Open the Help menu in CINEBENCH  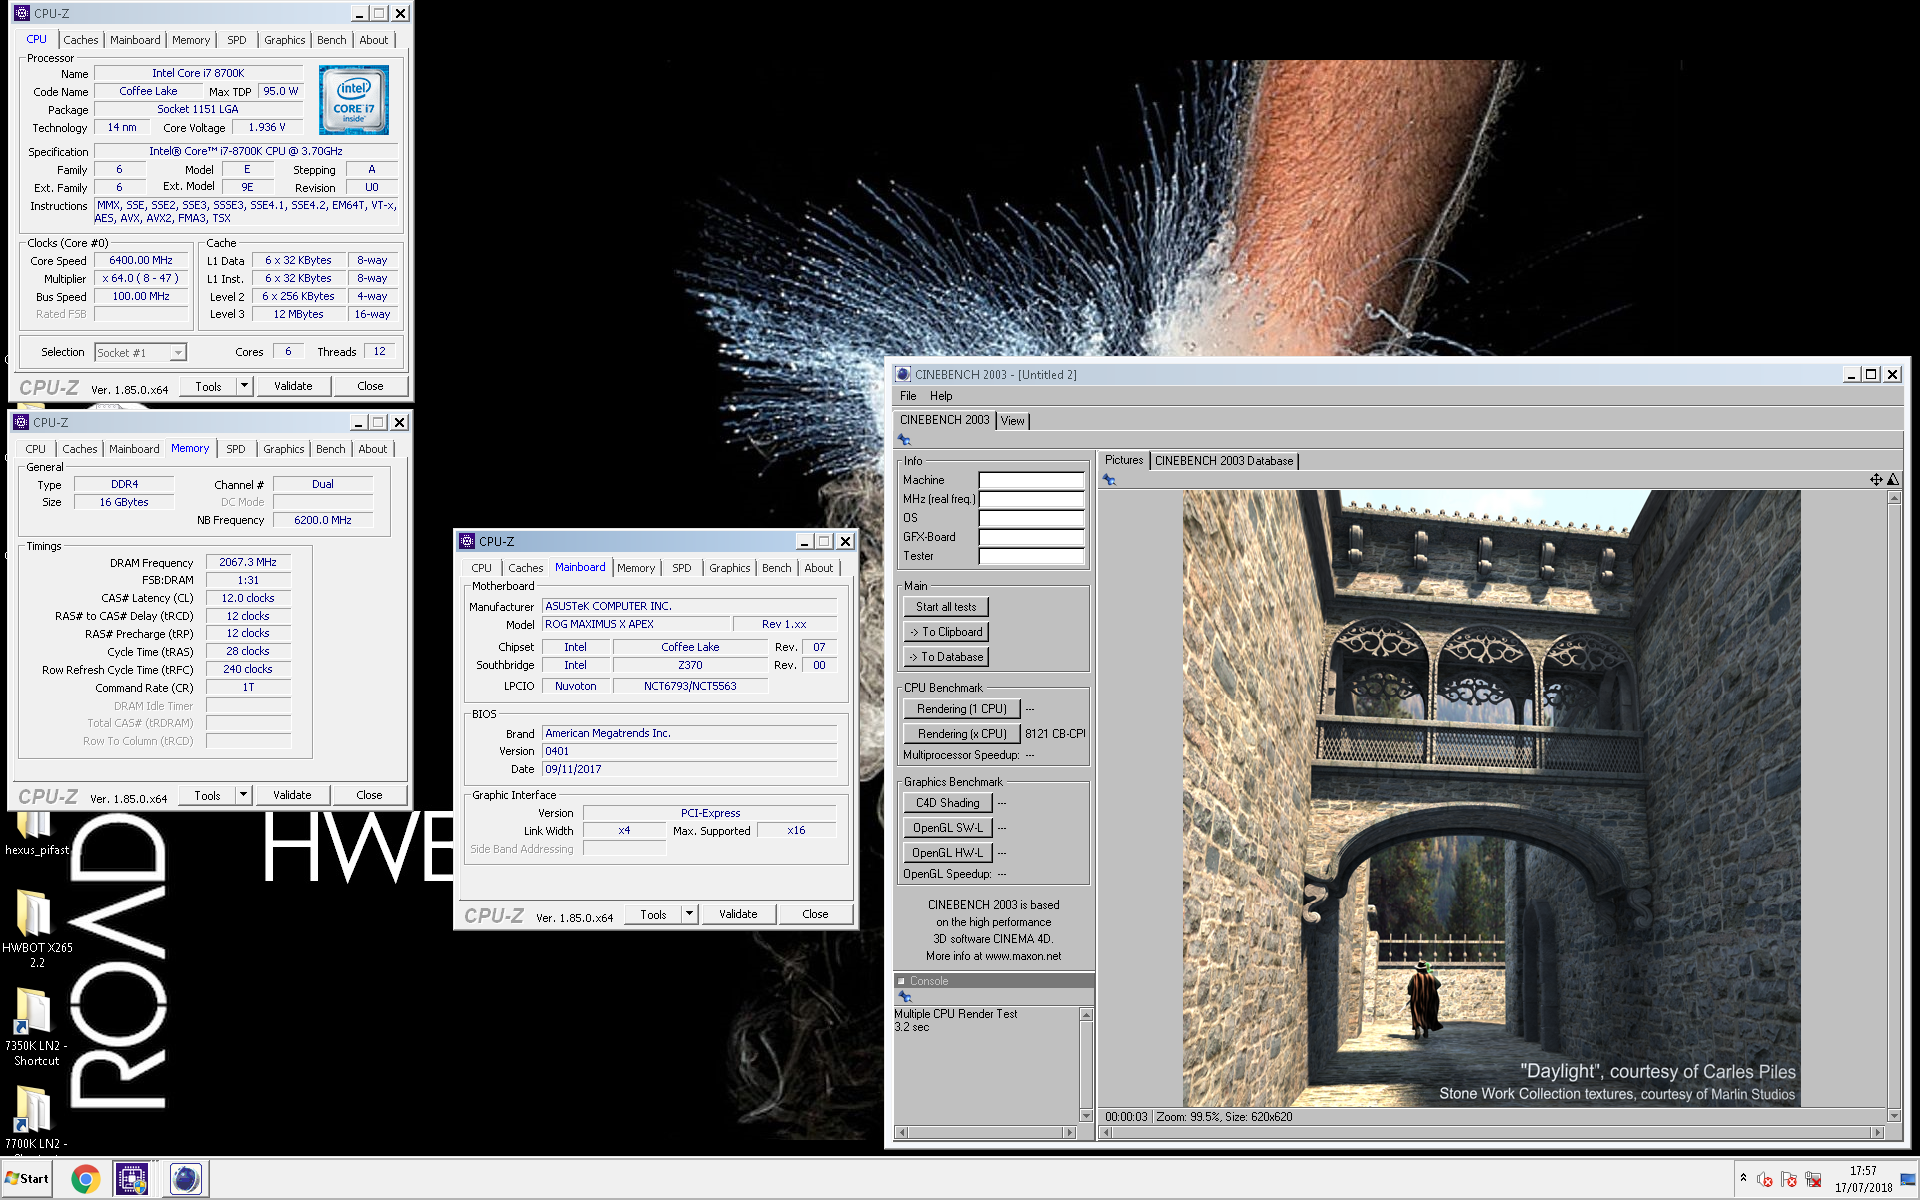coord(941,396)
